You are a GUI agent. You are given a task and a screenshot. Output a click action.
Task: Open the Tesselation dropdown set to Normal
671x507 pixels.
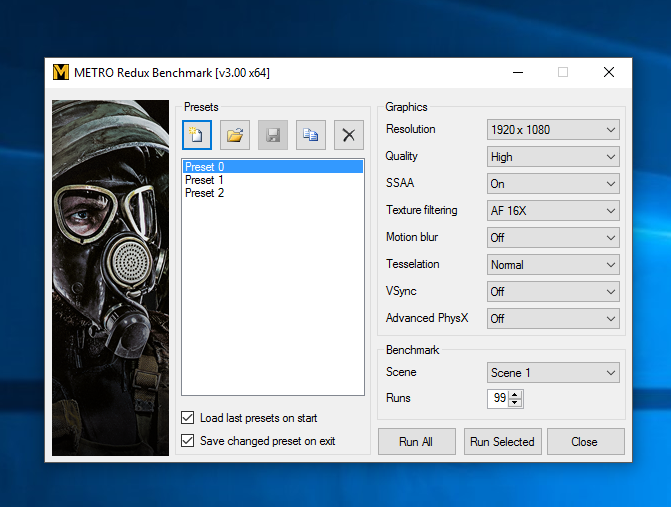point(553,265)
